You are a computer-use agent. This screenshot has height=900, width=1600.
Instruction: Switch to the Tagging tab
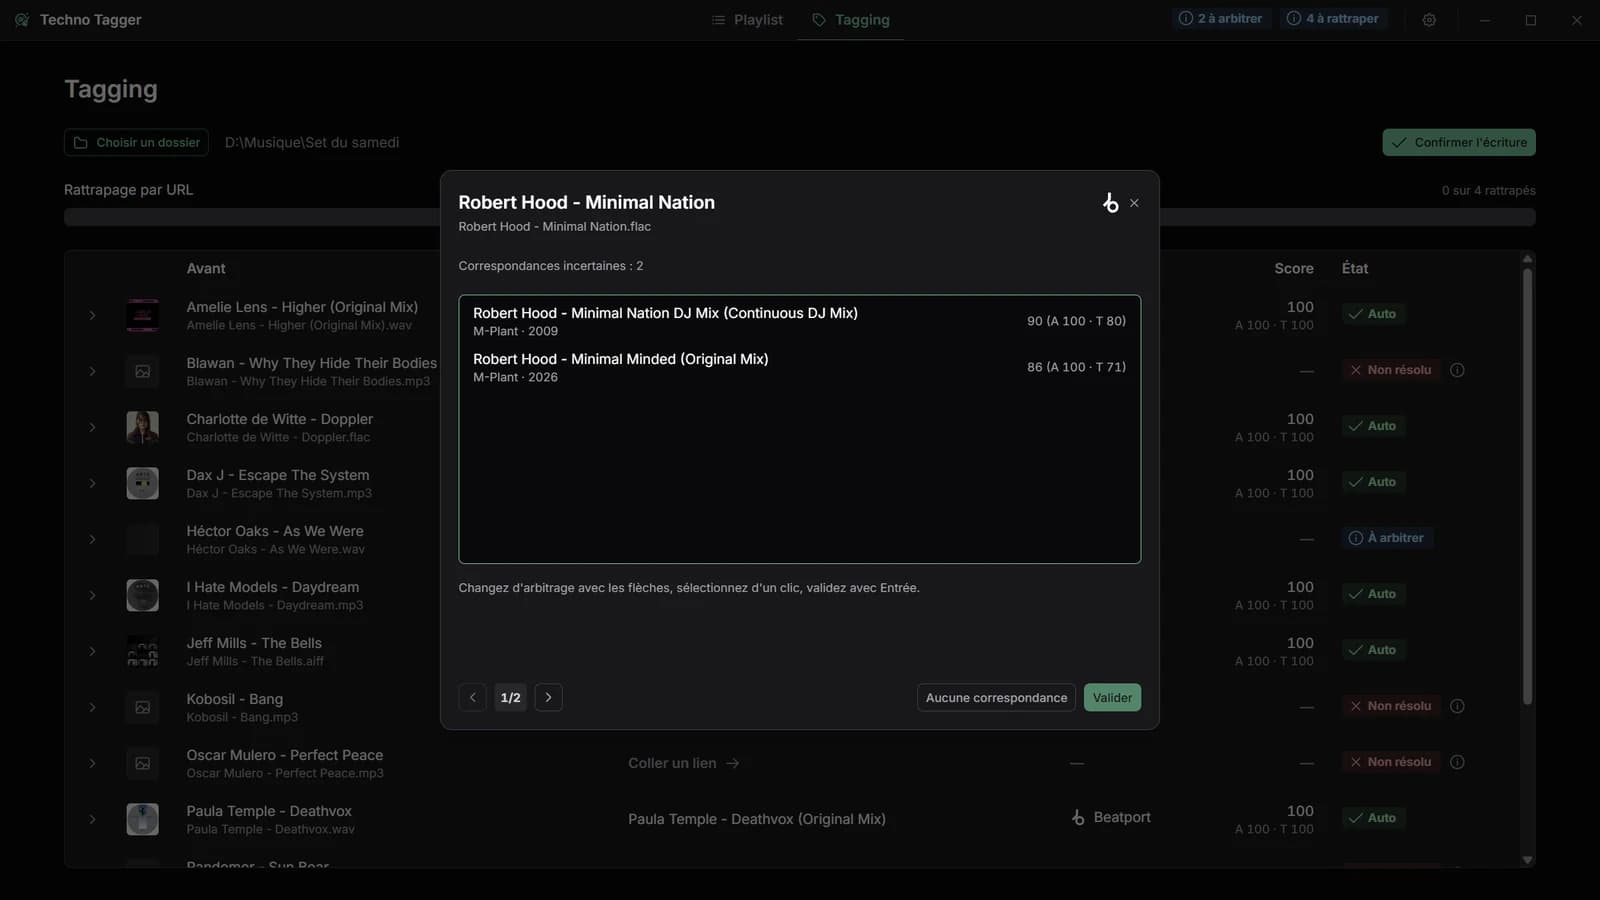[851, 20]
